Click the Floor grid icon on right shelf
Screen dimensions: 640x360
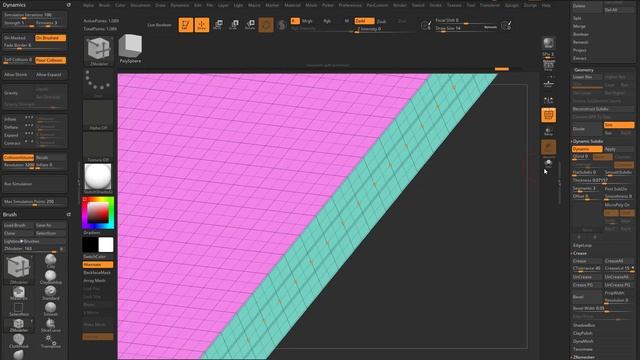coord(549,83)
